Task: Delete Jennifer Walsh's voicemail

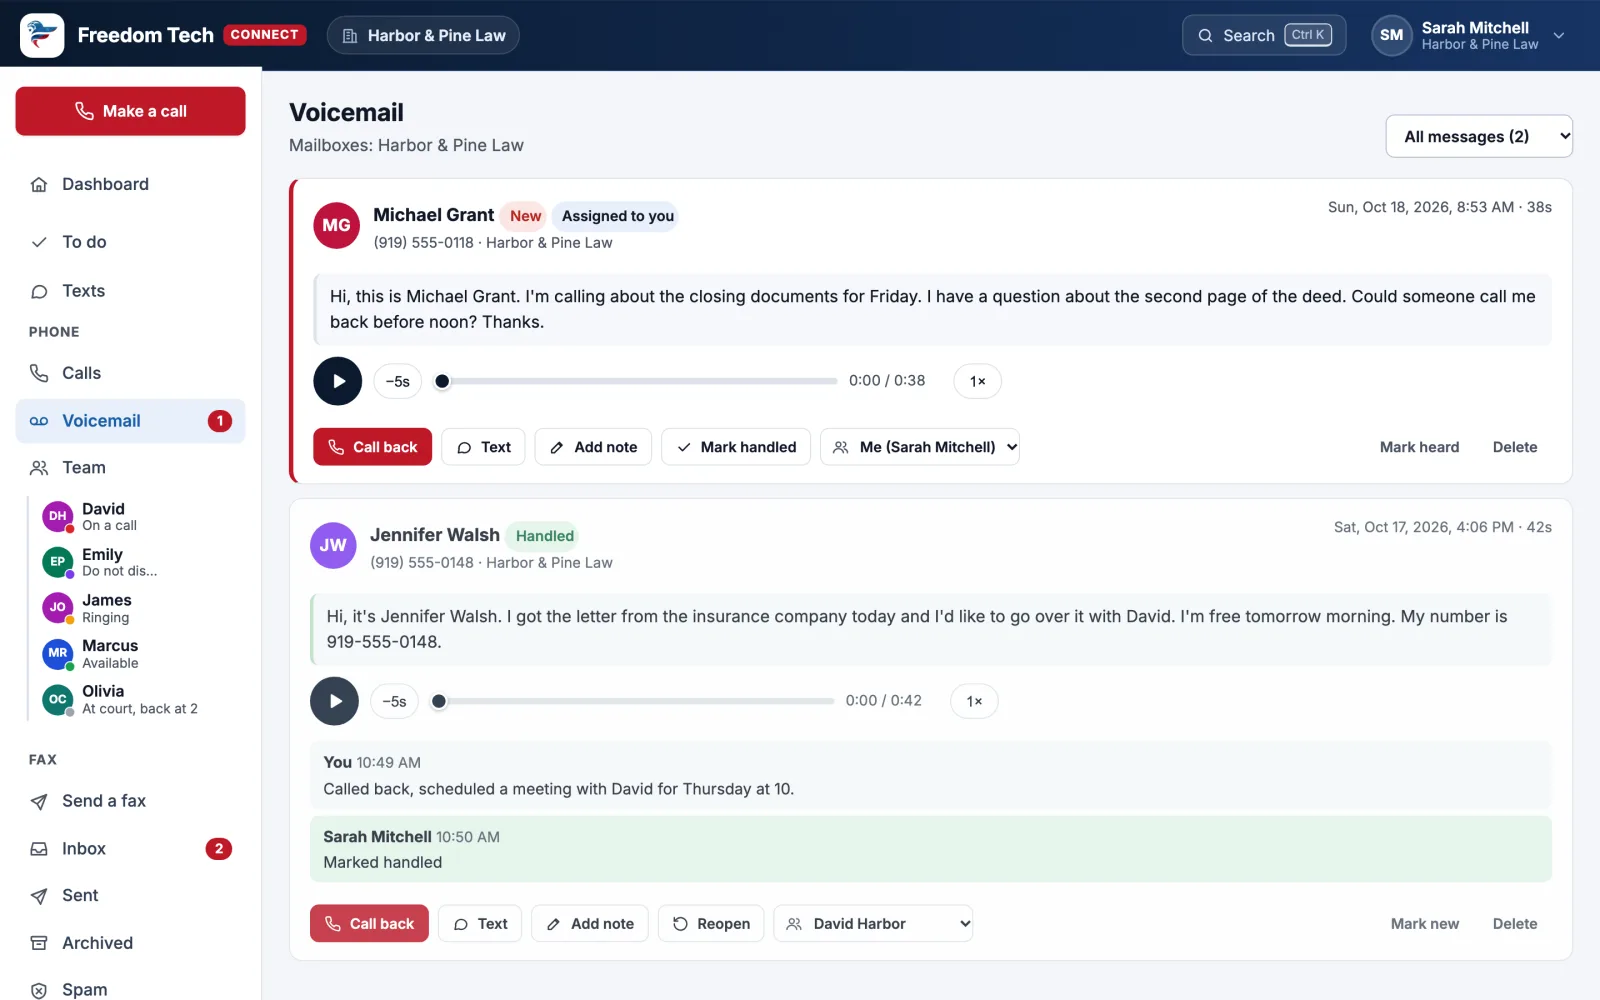Action: click(x=1515, y=924)
